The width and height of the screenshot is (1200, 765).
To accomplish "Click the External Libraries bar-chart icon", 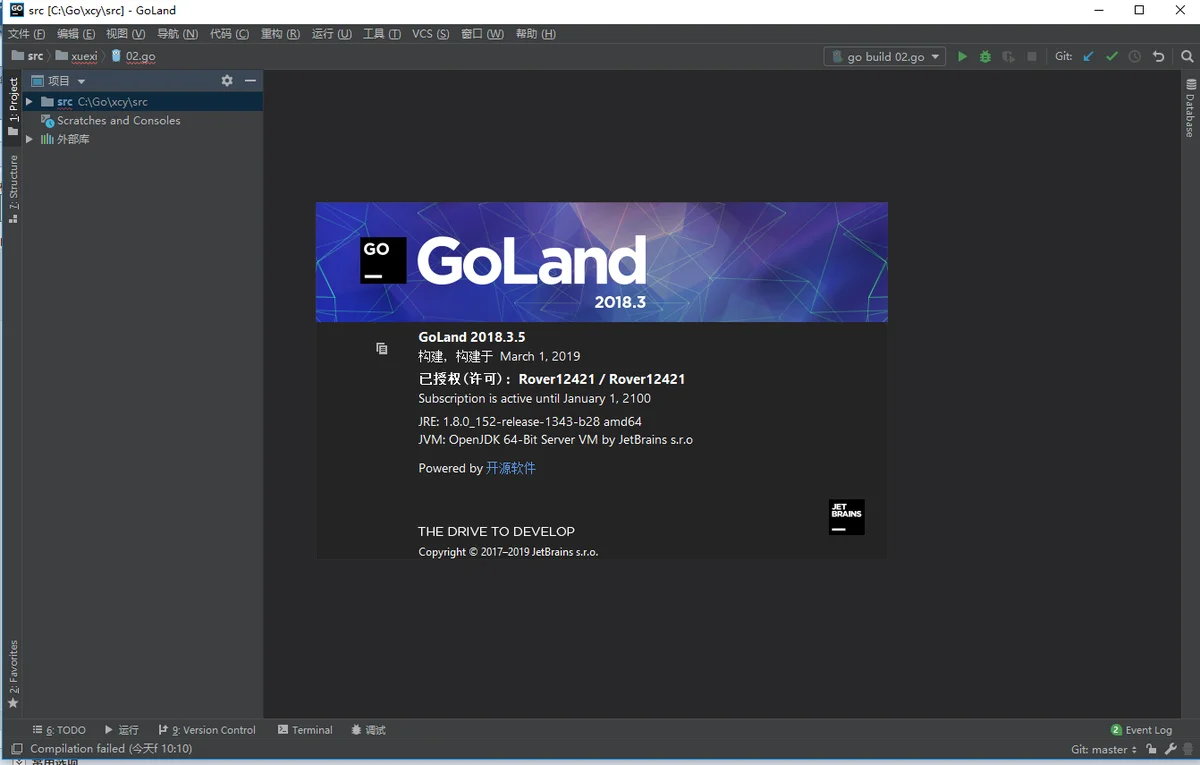I will 47,139.
